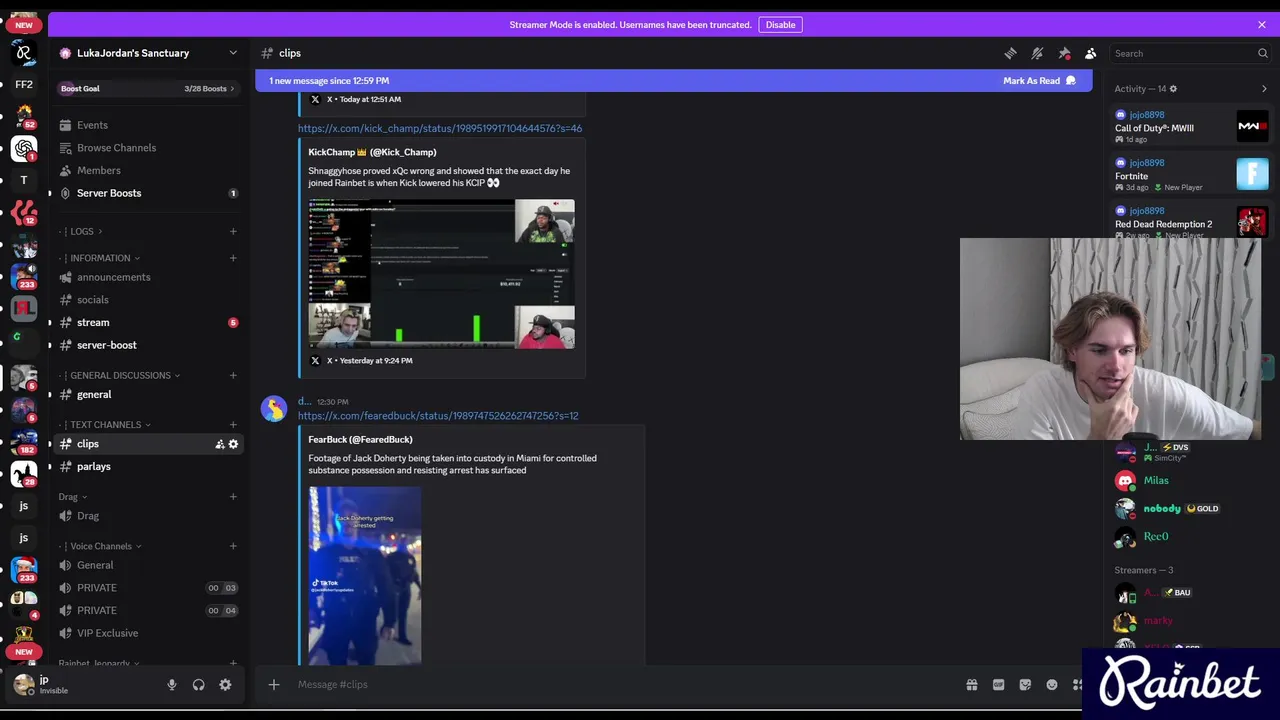
Task: Collapse the TEXT CHANNELS category
Action: pyautogui.click(x=105, y=425)
